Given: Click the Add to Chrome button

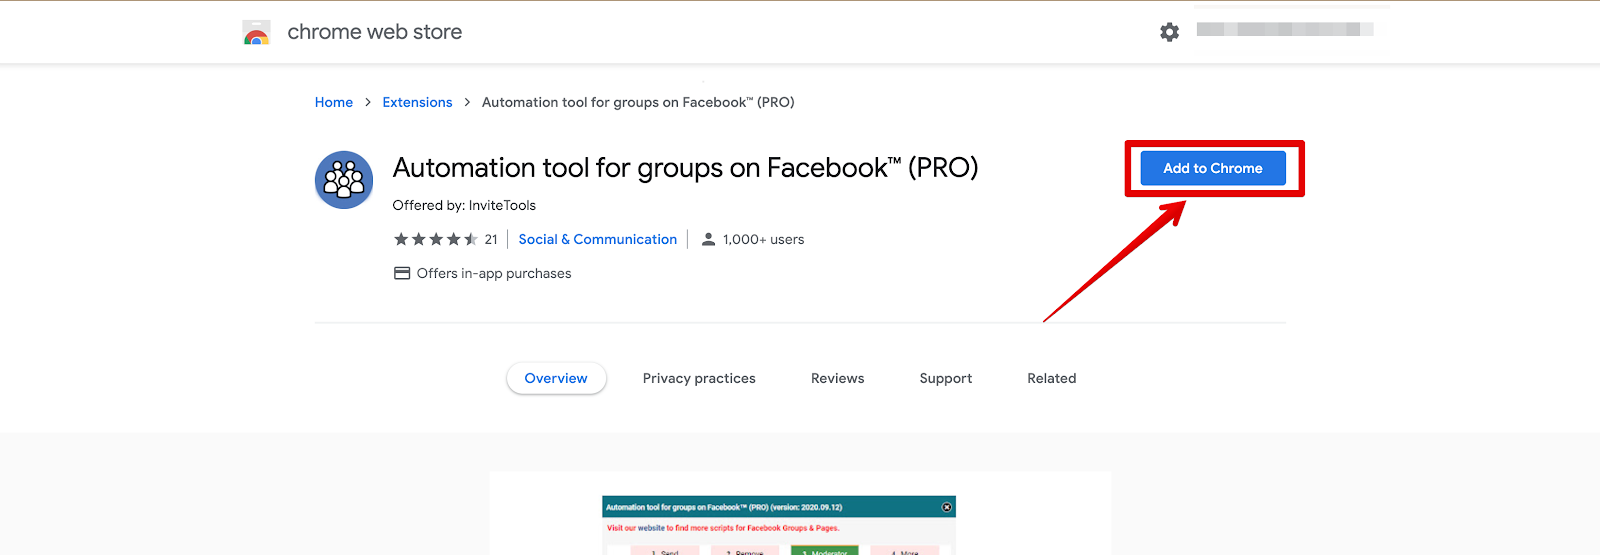Looking at the screenshot, I should (x=1213, y=168).
